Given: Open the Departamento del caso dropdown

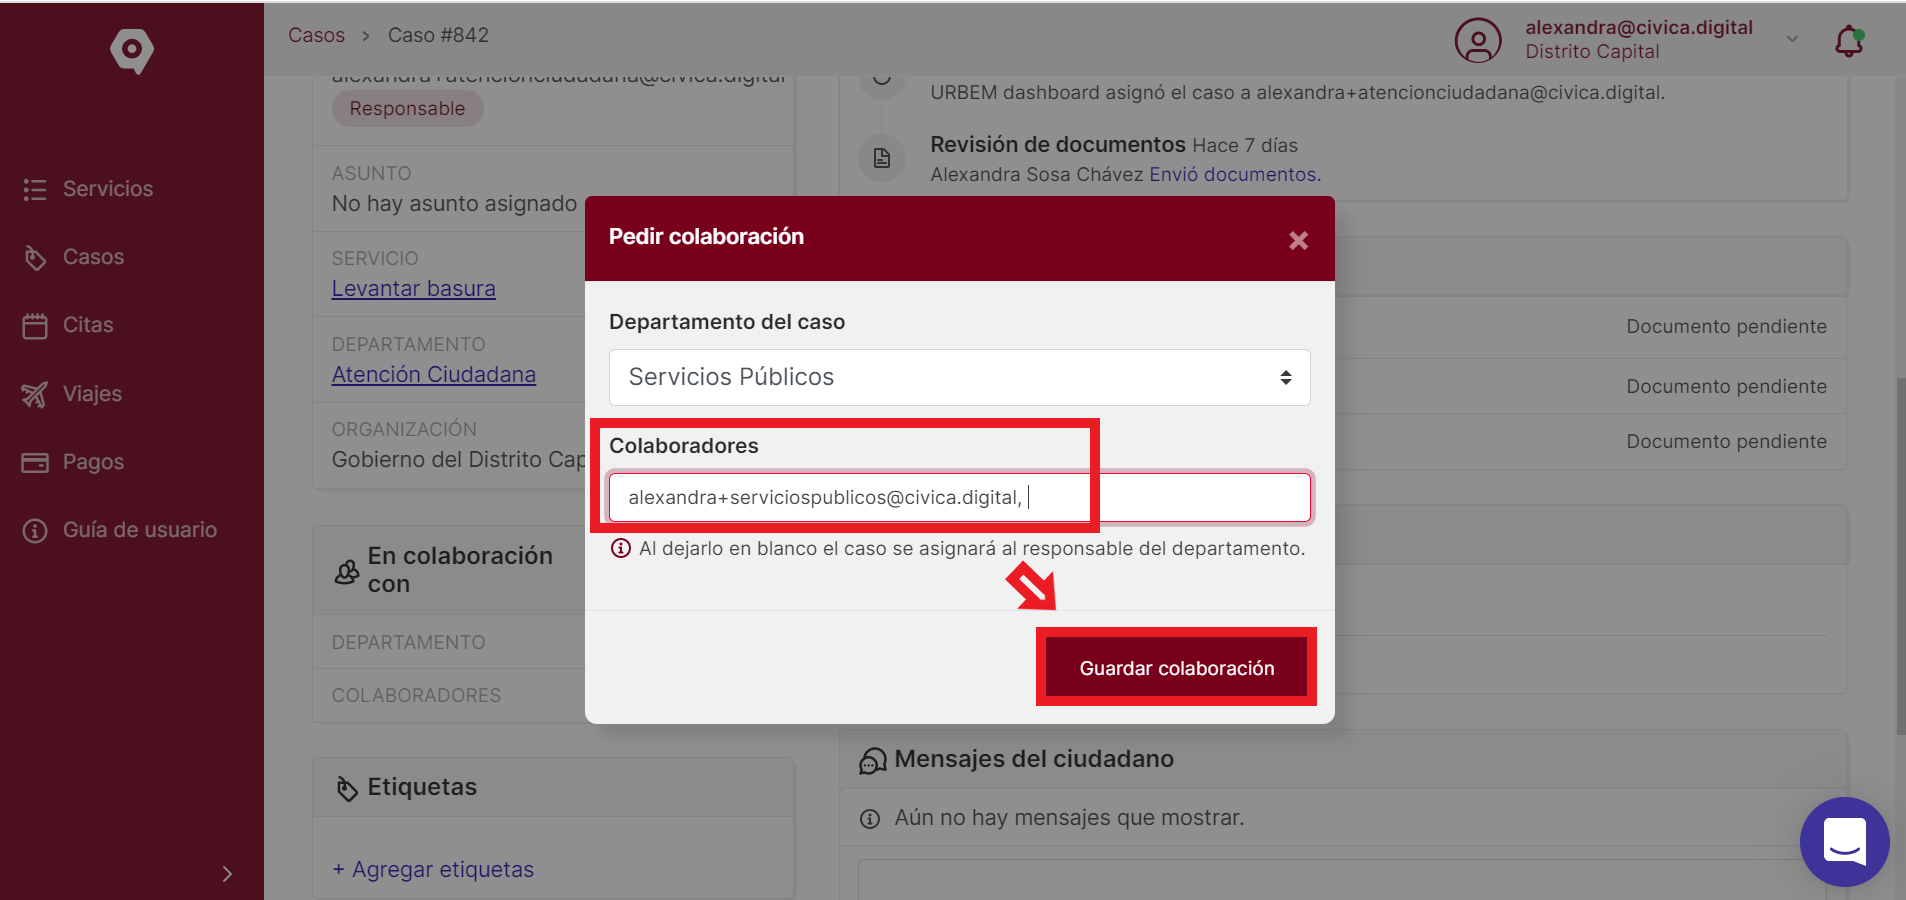Looking at the screenshot, I should 959,377.
